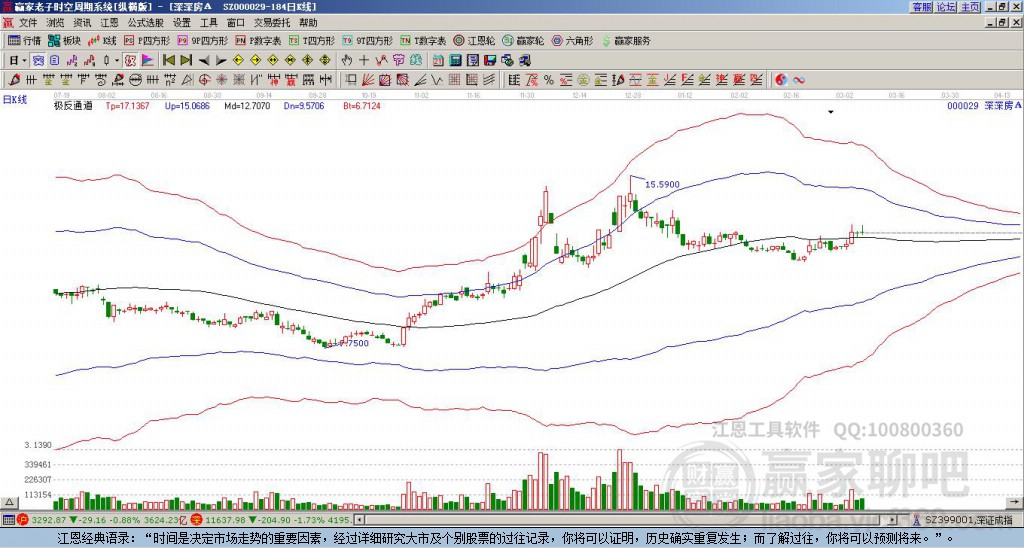Open the P四方形 tool
The image size is (1024, 548).
147,40
